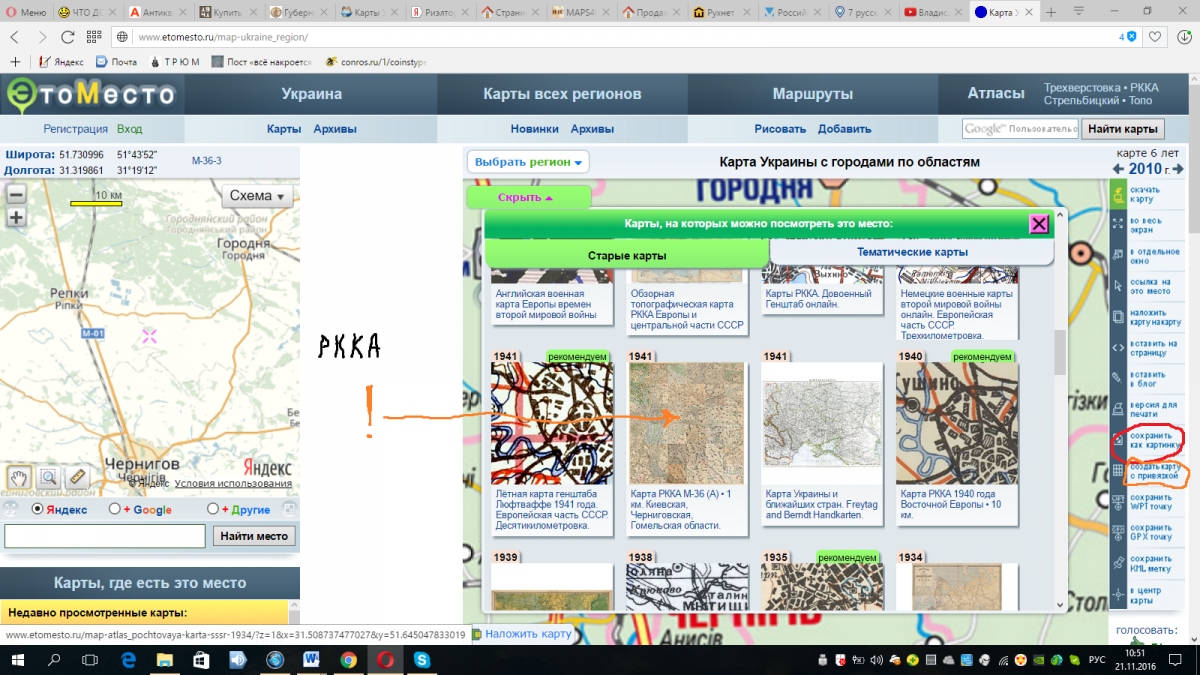Open Skype from the taskbar

(x=423, y=660)
